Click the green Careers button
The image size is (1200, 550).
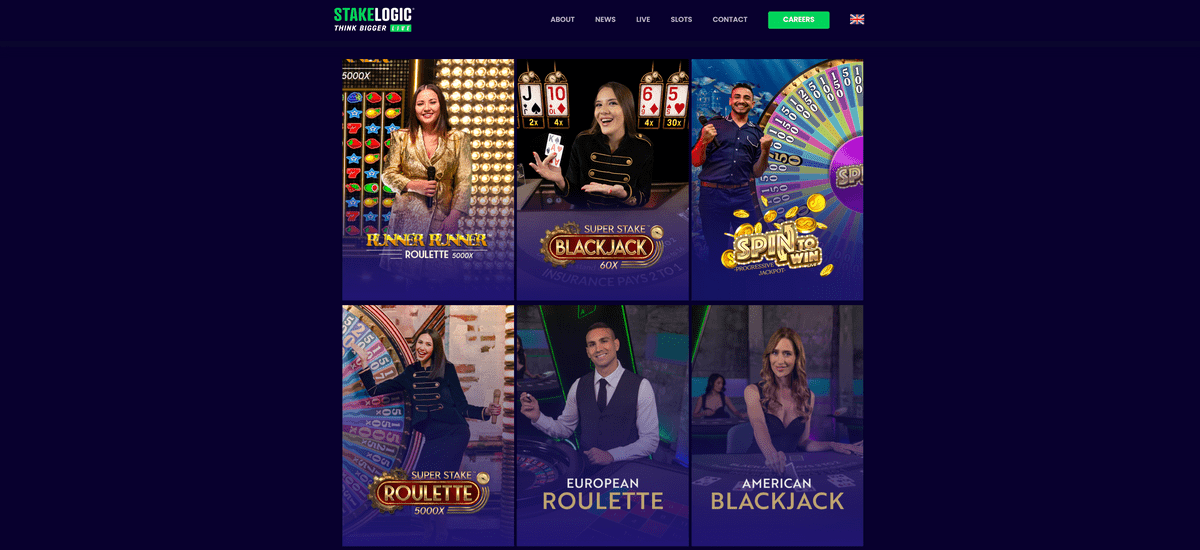pos(798,20)
